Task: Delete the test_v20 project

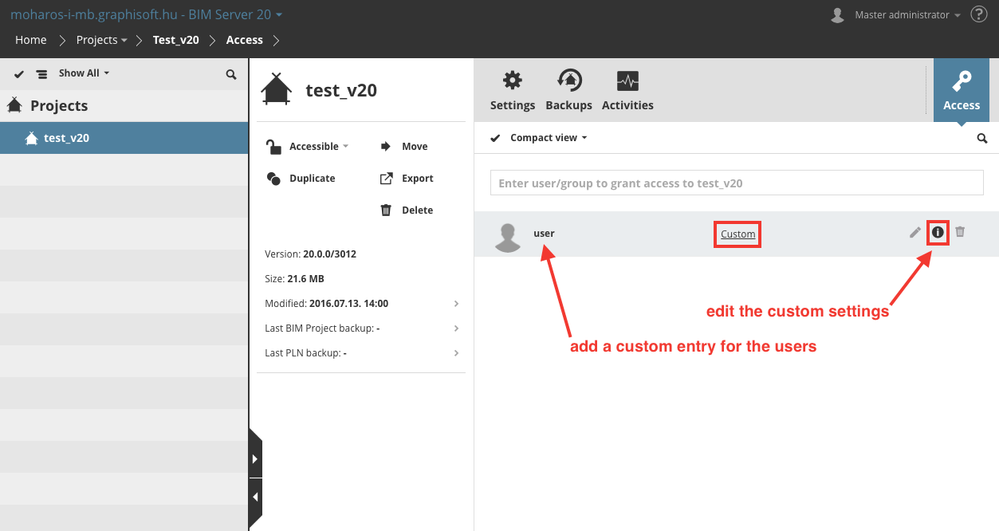Action: pyautogui.click(x=406, y=210)
